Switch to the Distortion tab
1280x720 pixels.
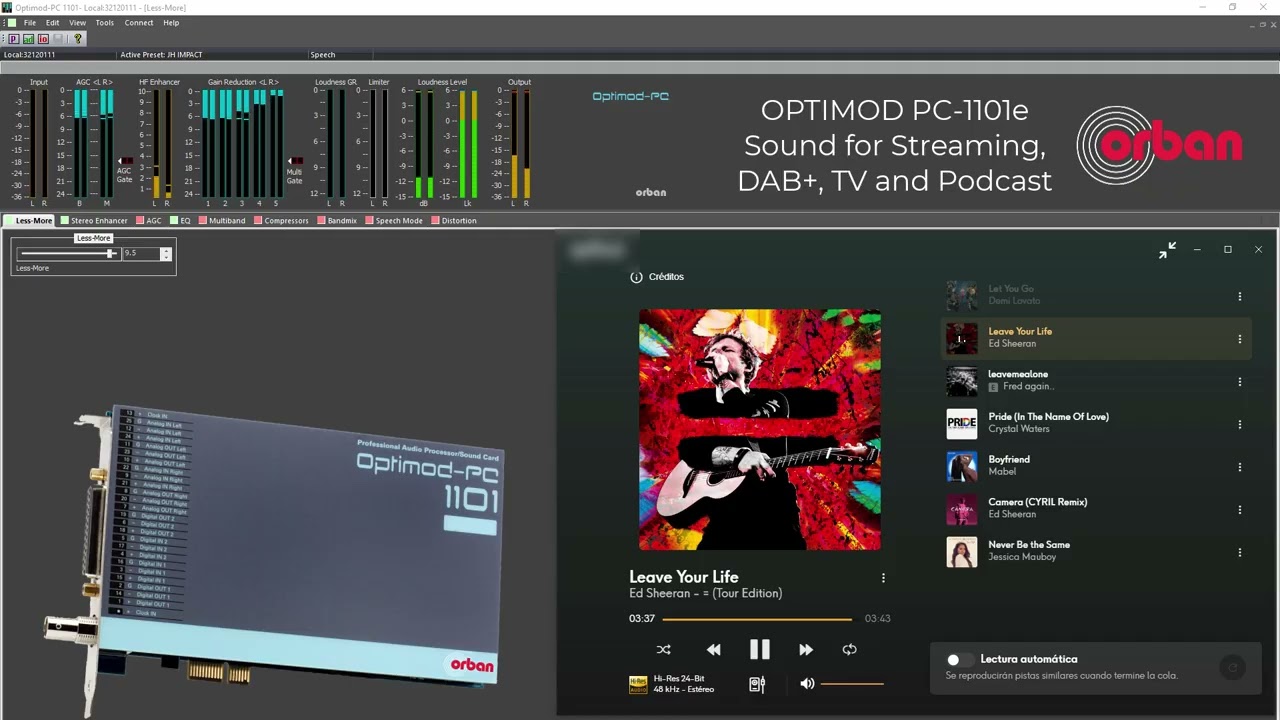tap(454, 220)
